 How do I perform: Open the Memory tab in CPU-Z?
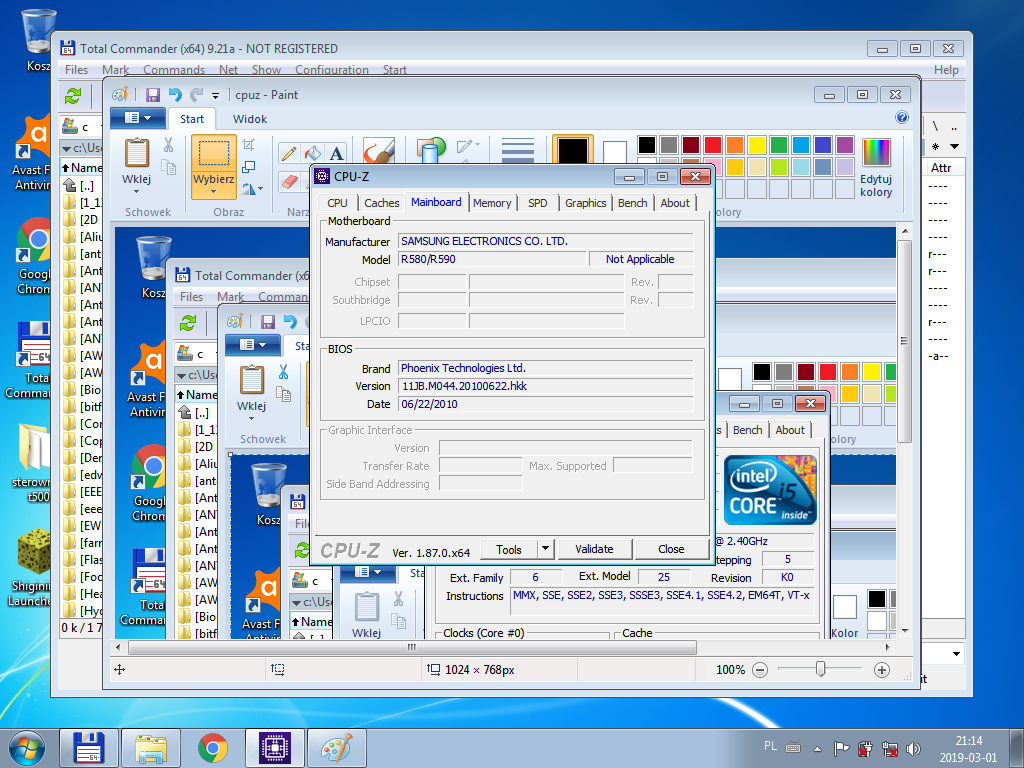492,203
